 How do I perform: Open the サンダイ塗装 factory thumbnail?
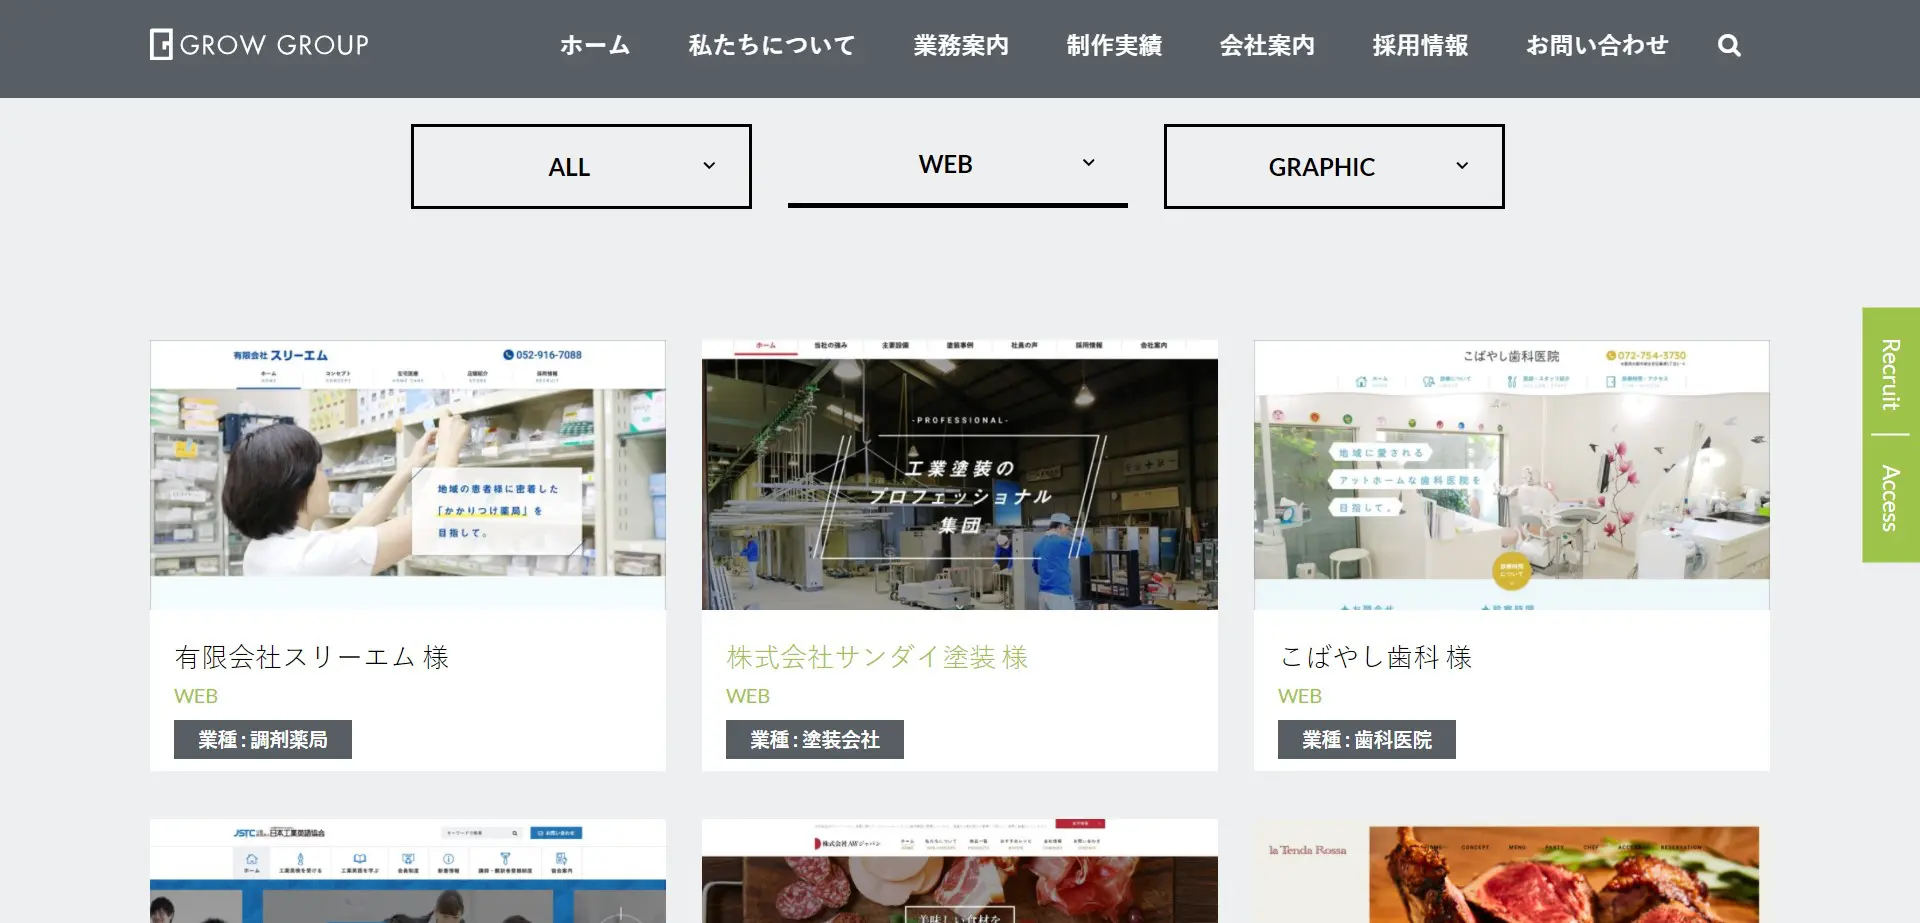tap(960, 475)
